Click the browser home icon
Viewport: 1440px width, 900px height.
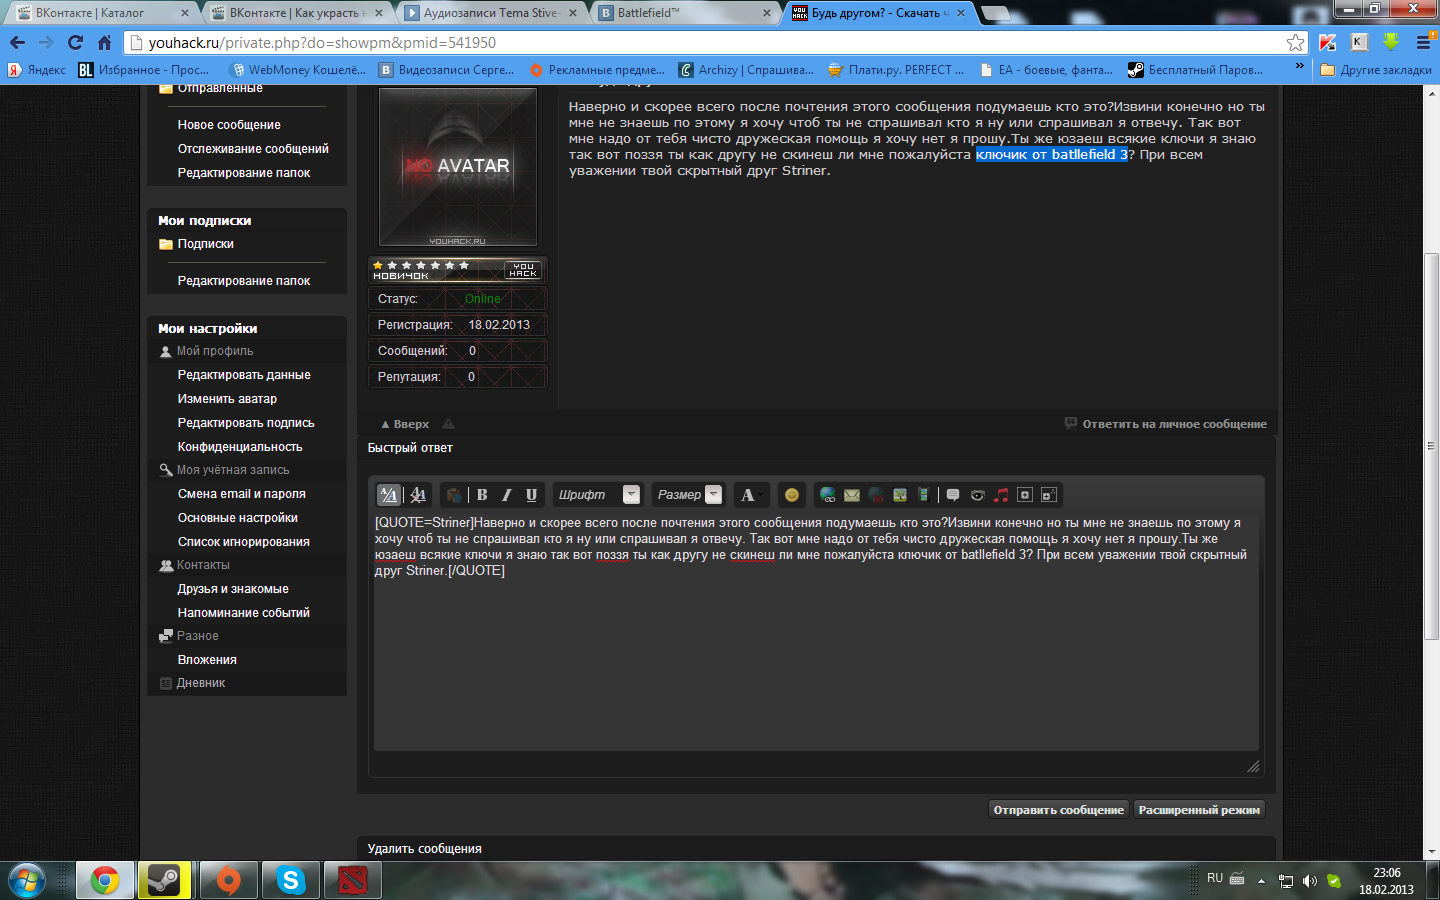tap(104, 42)
